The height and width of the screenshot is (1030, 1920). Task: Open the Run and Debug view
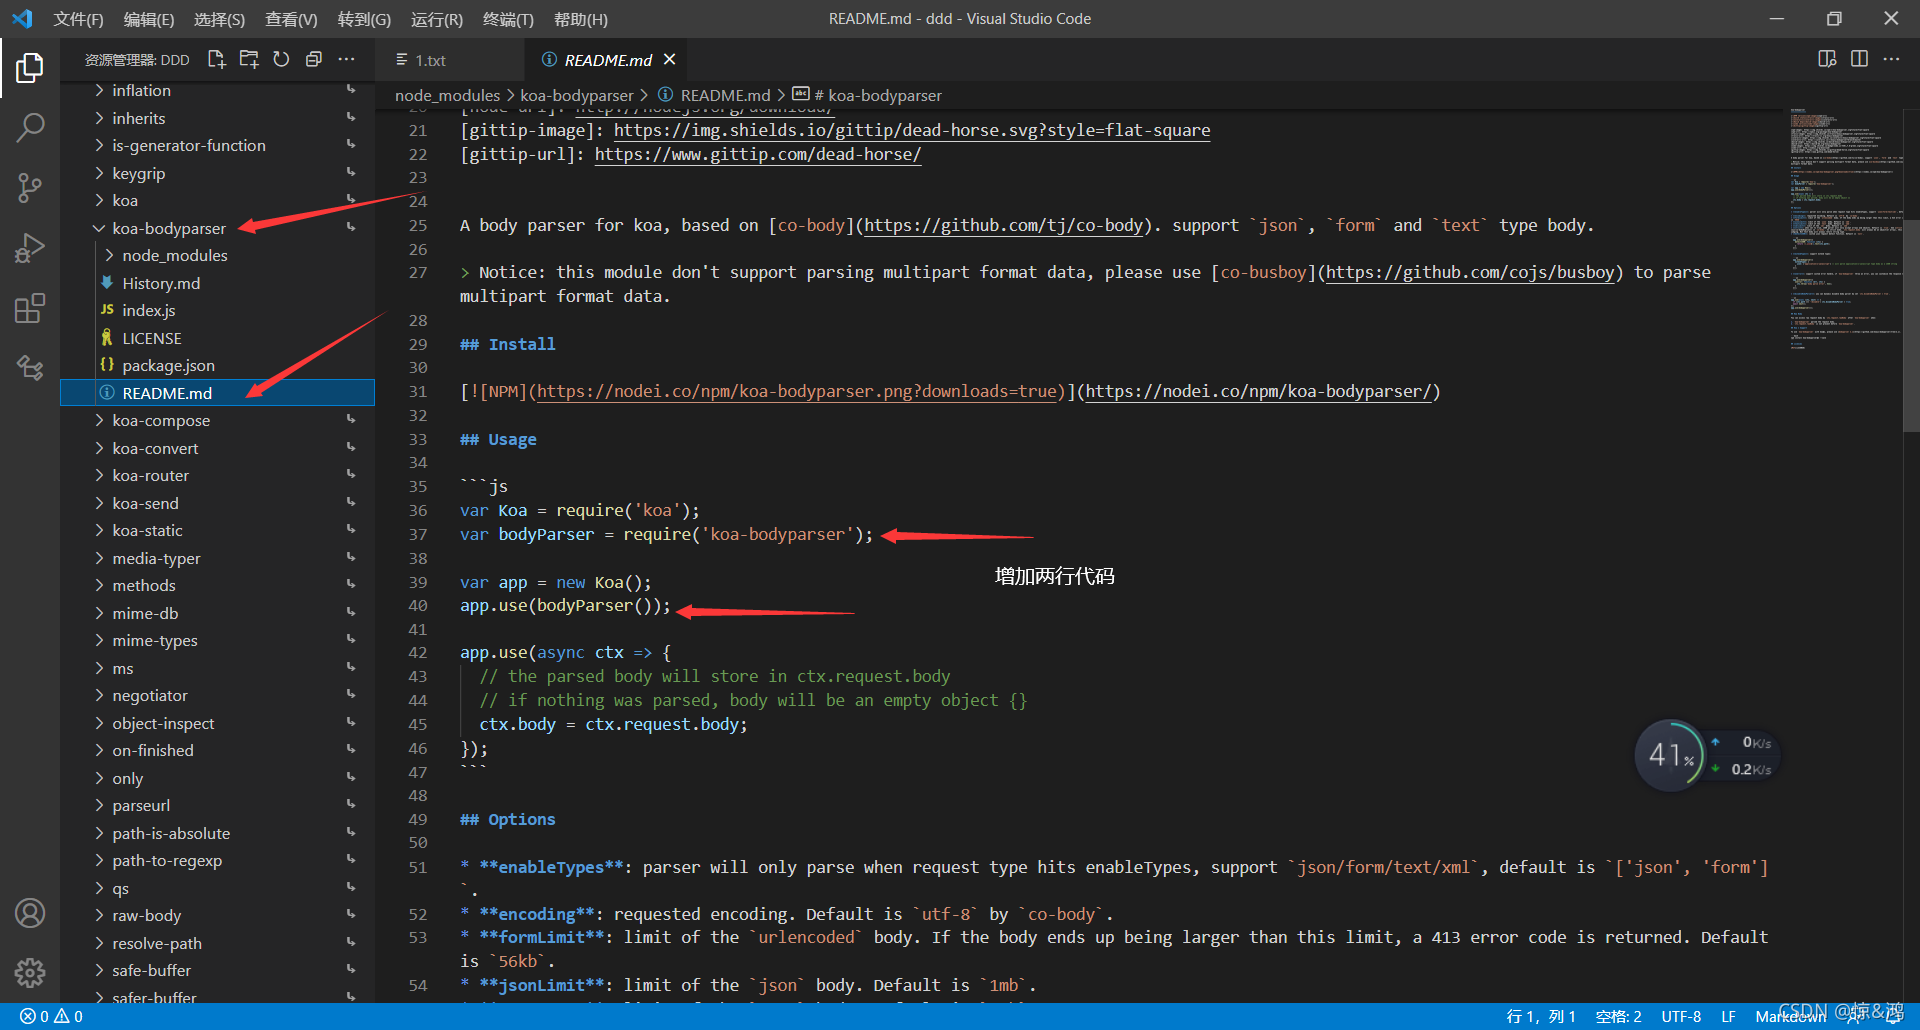(x=30, y=247)
